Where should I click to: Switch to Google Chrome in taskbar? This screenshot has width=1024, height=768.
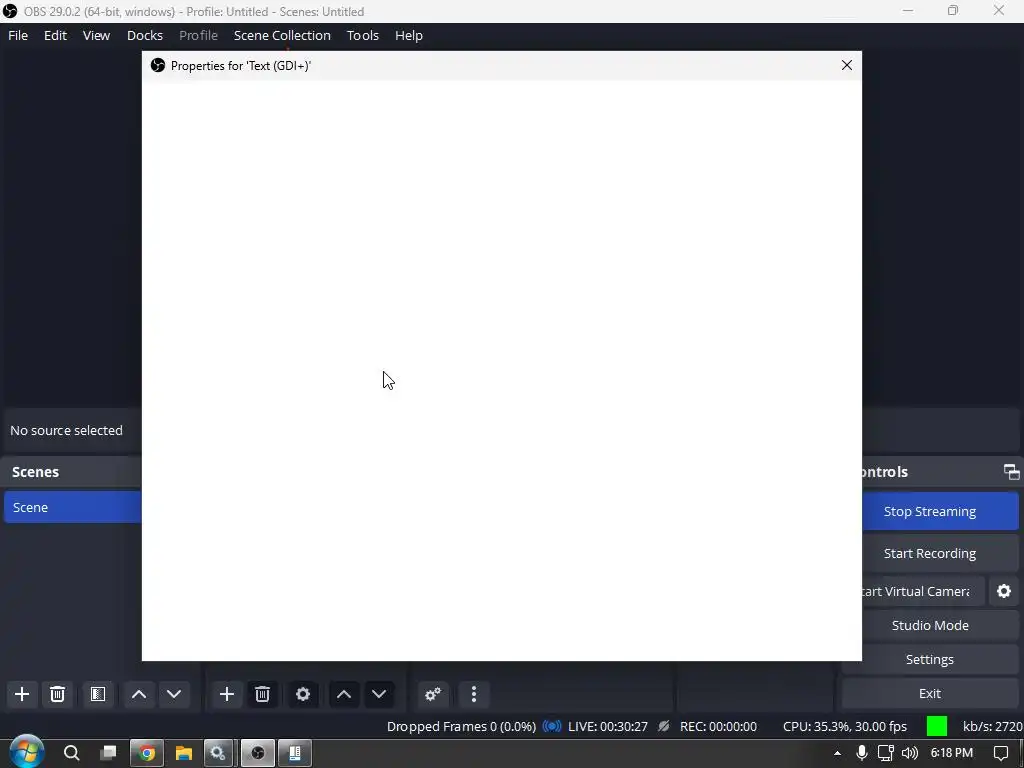(147, 754)
